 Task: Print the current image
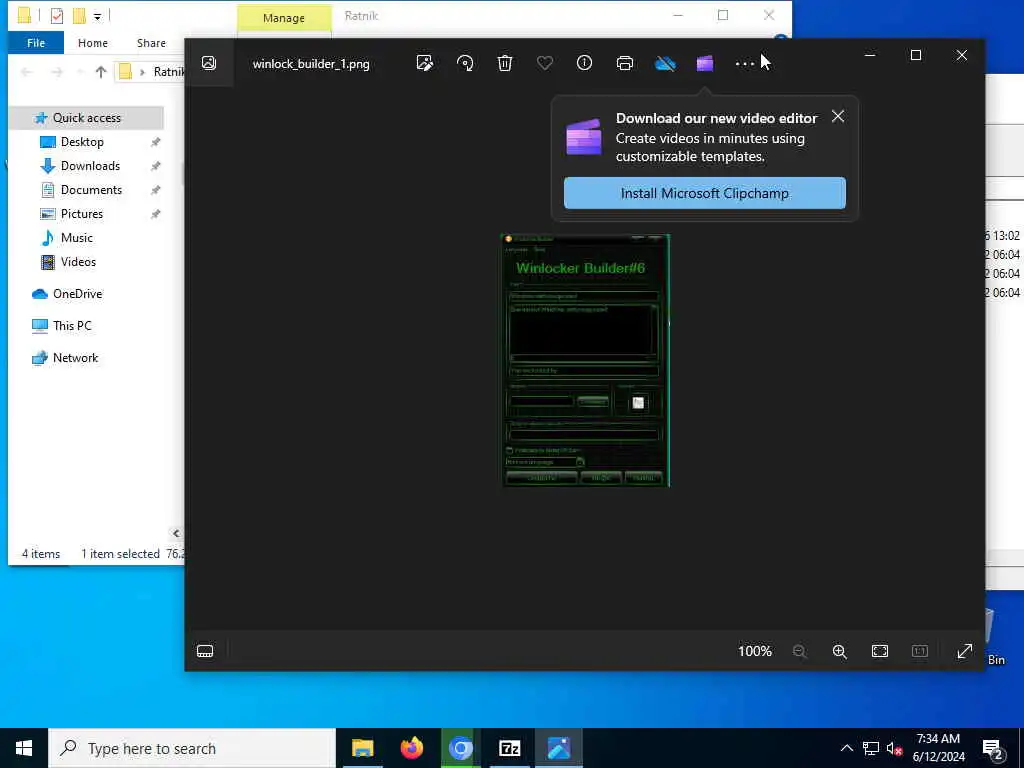[x=625, y=63]
